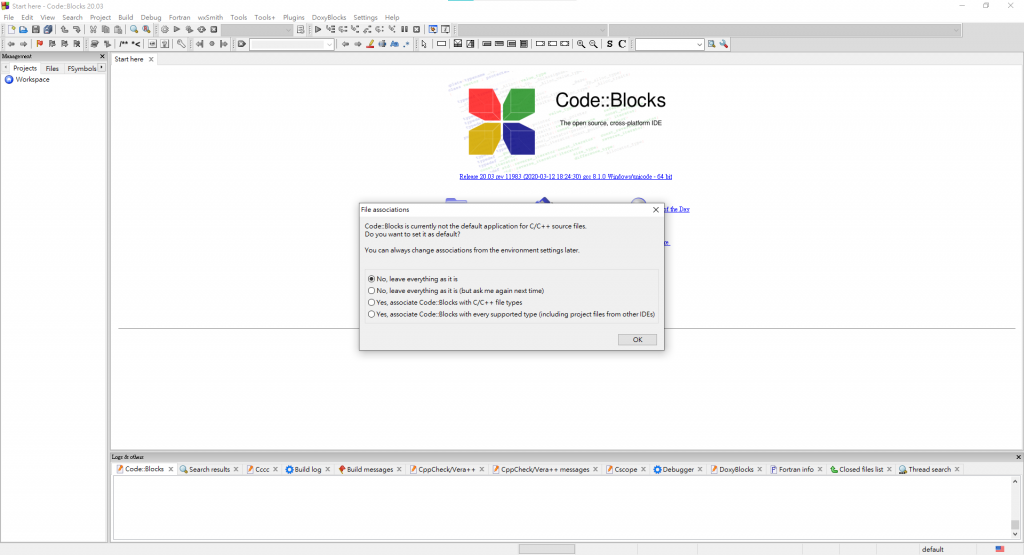Open the Release 20.03 revision link
This screenshot has height=555, width=1024.
566,176
